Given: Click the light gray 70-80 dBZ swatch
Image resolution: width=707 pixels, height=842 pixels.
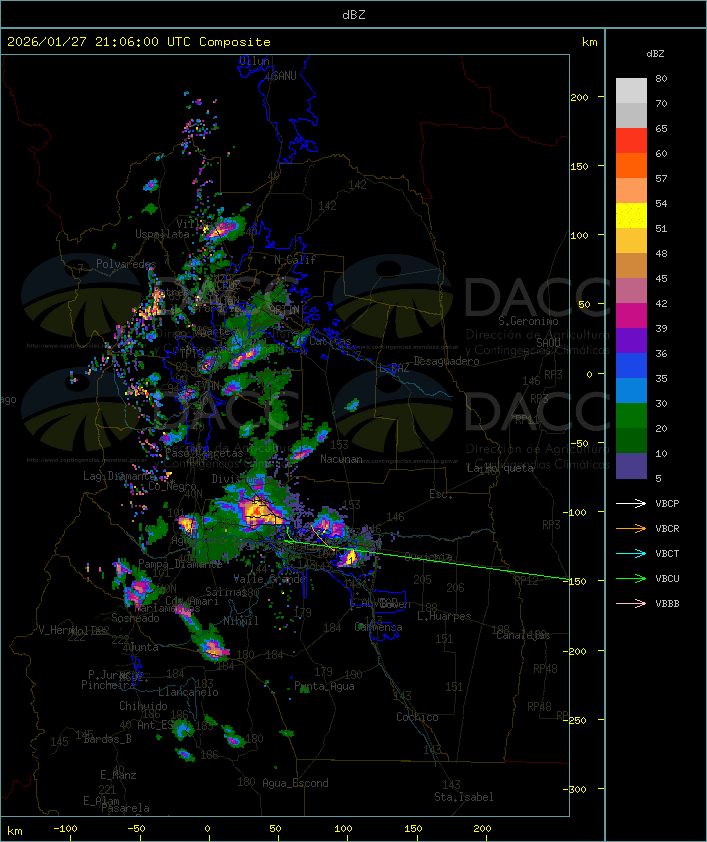Looking at the screenshot, I should pos(632,91).
